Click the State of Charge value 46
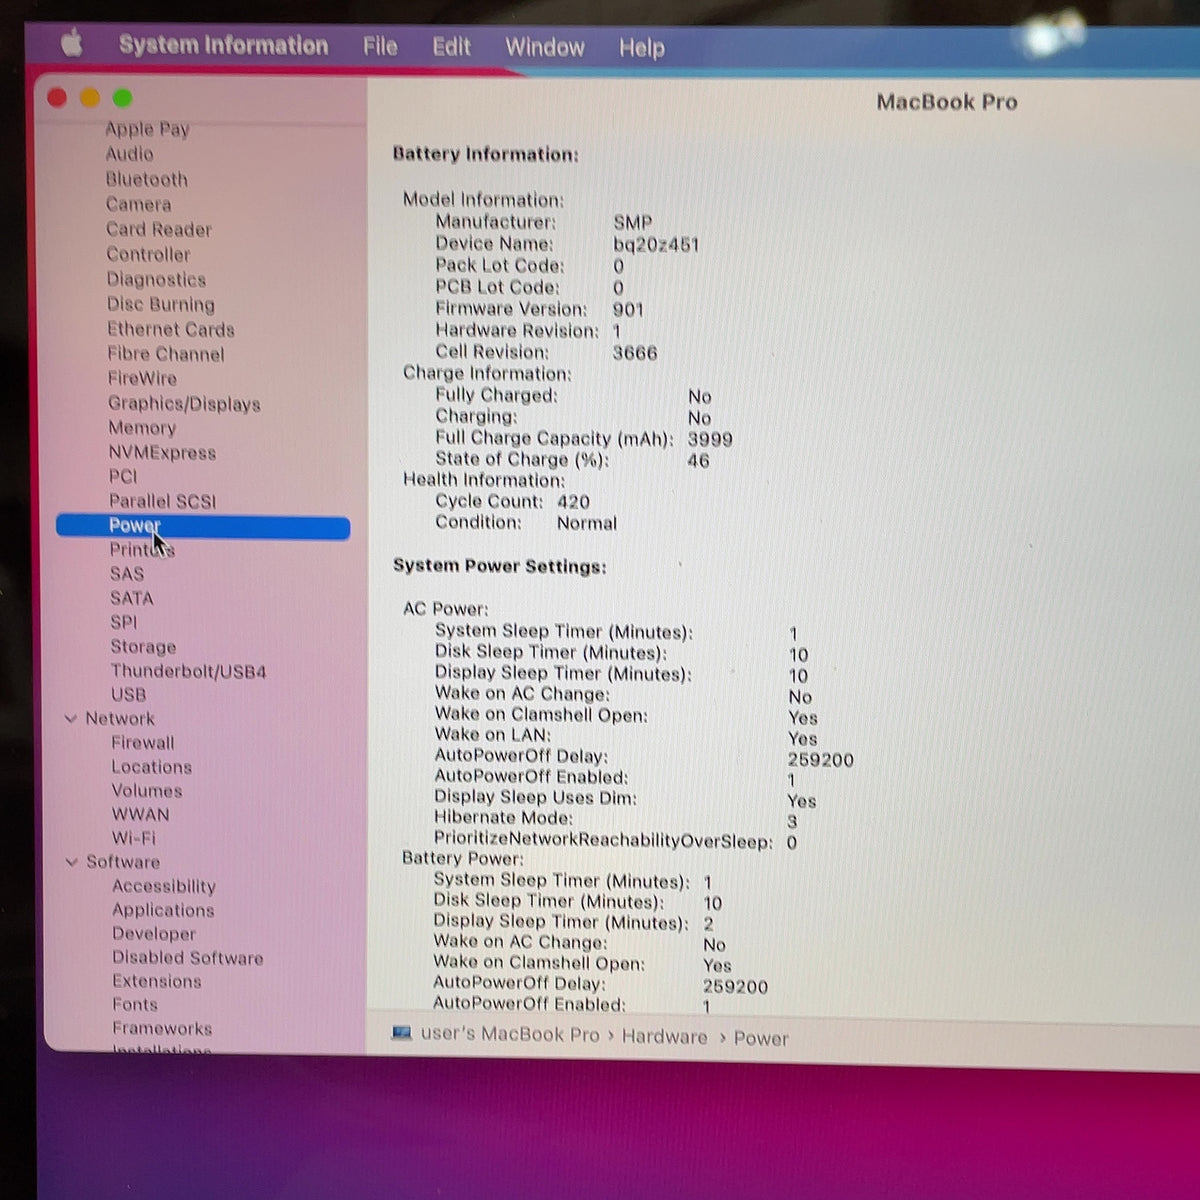Viewport: 1200px width, 1200px height. [x=698, y=461]
